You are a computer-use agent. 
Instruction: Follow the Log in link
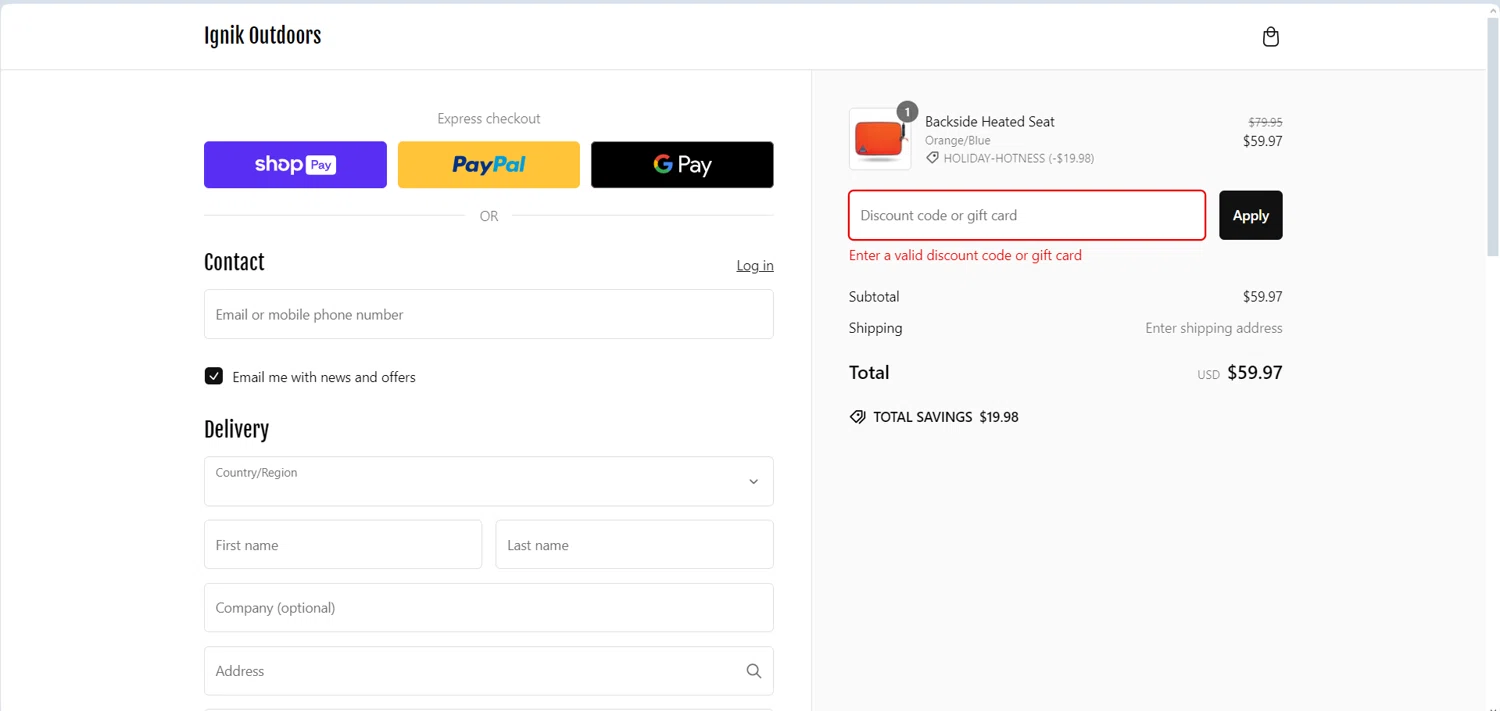(x=754, y=265)
